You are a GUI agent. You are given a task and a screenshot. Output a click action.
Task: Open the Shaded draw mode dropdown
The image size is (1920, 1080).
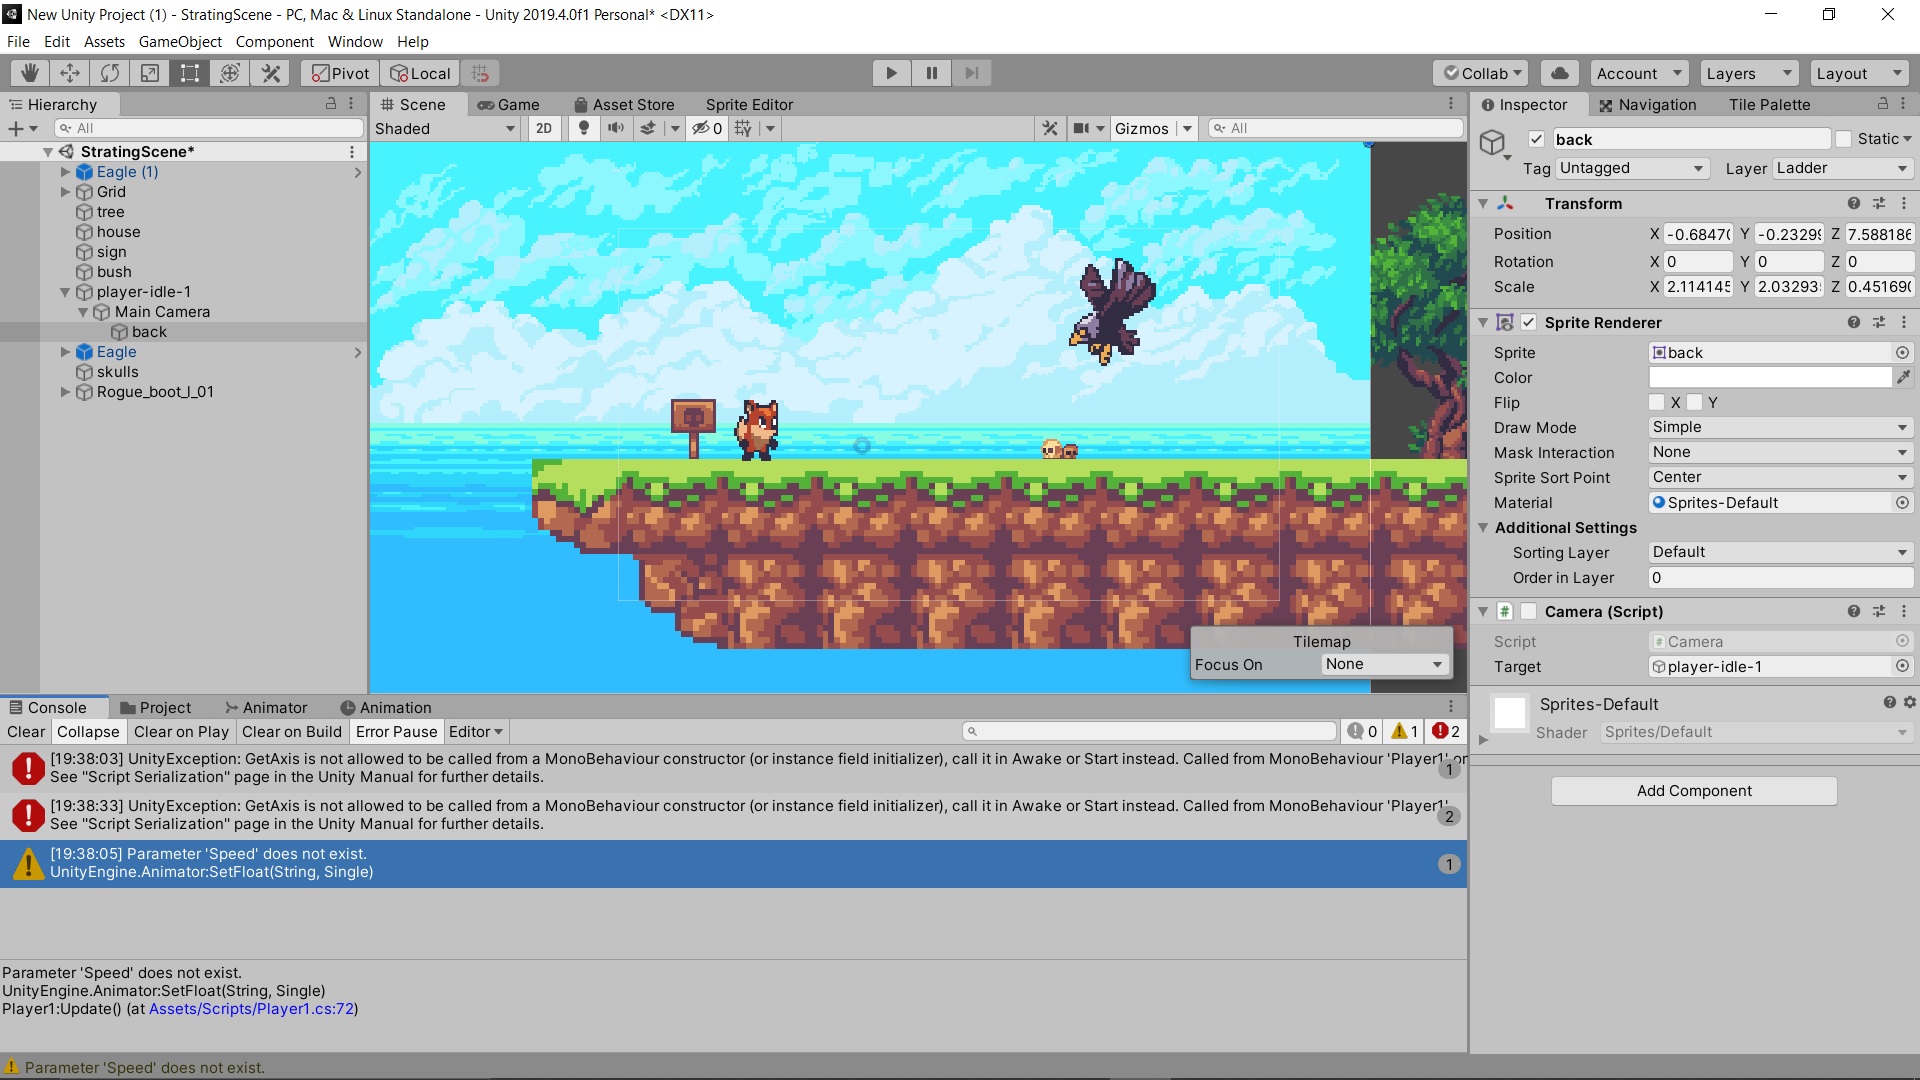445,128
